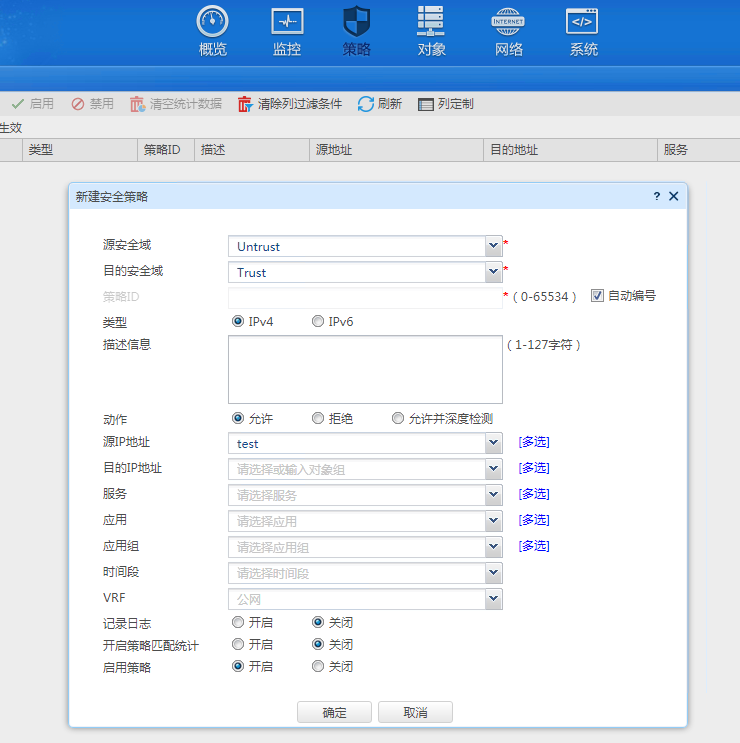Image resolution: width=740 pixels, height=743 pixels.
Task: Select the IPv6 type radio button
Action: [x=318, y=321]
